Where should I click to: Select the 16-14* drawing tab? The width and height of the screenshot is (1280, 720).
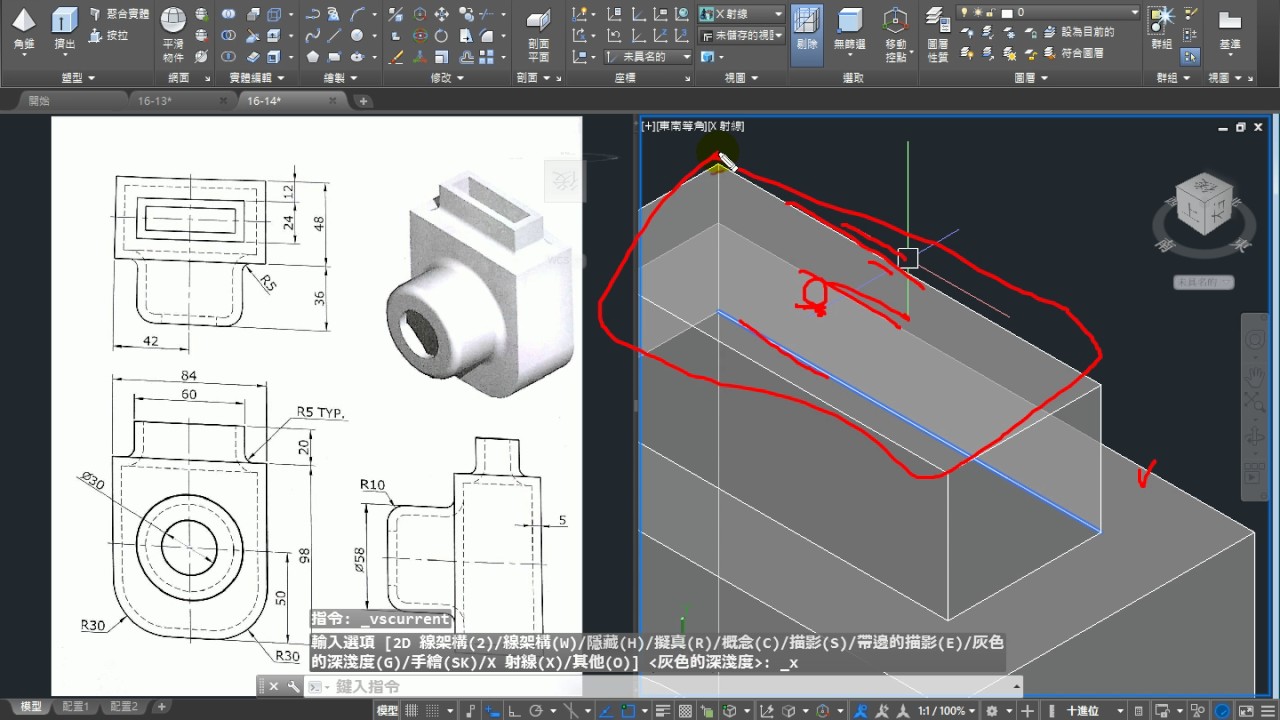[x=264, y=101]
